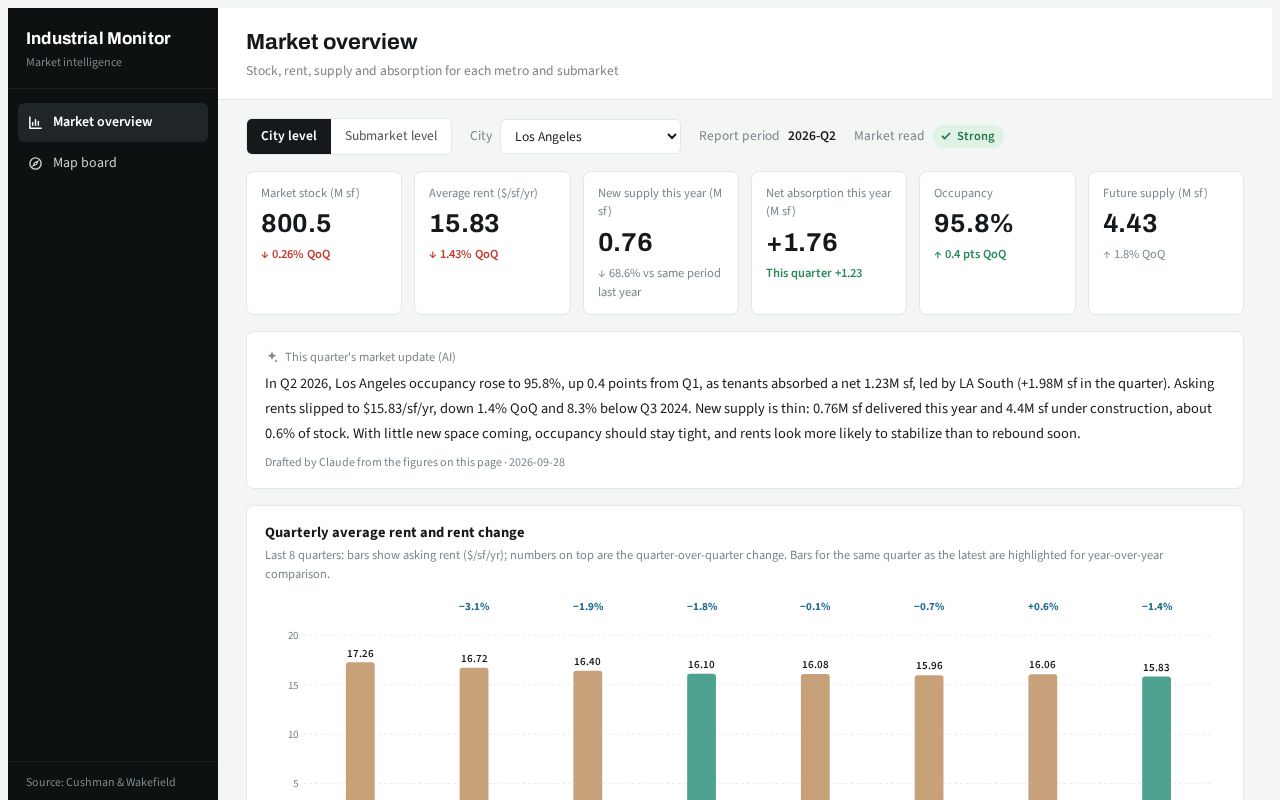Click the report period value 2026-Q2
Viewport: 1280px width, 800px height.
point(812,136)
